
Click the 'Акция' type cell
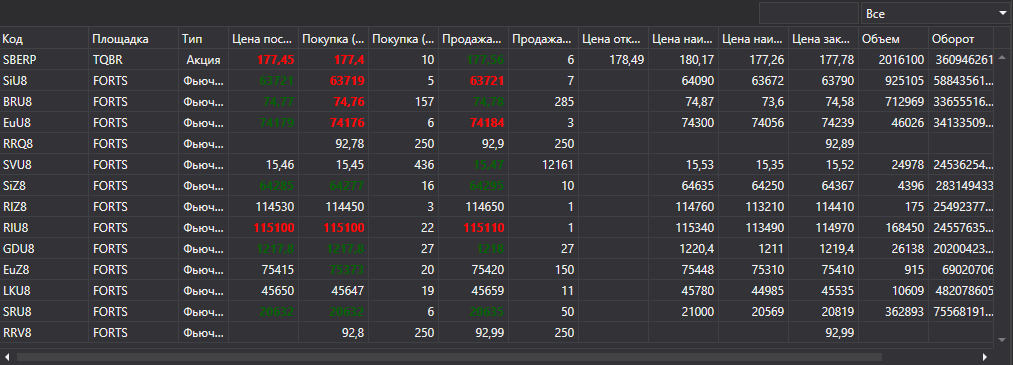coord(204,60)
